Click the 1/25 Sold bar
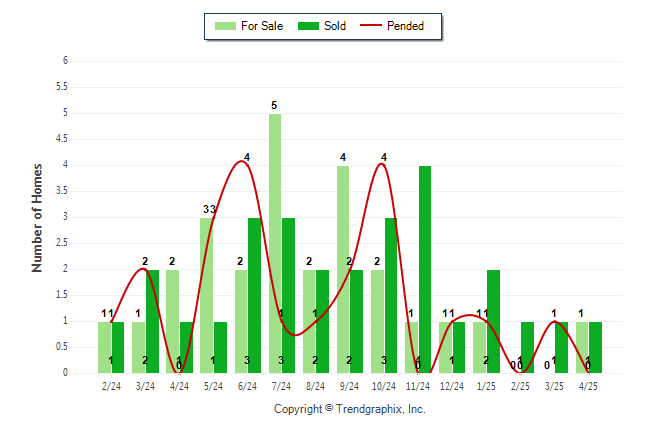 [493, 321]
